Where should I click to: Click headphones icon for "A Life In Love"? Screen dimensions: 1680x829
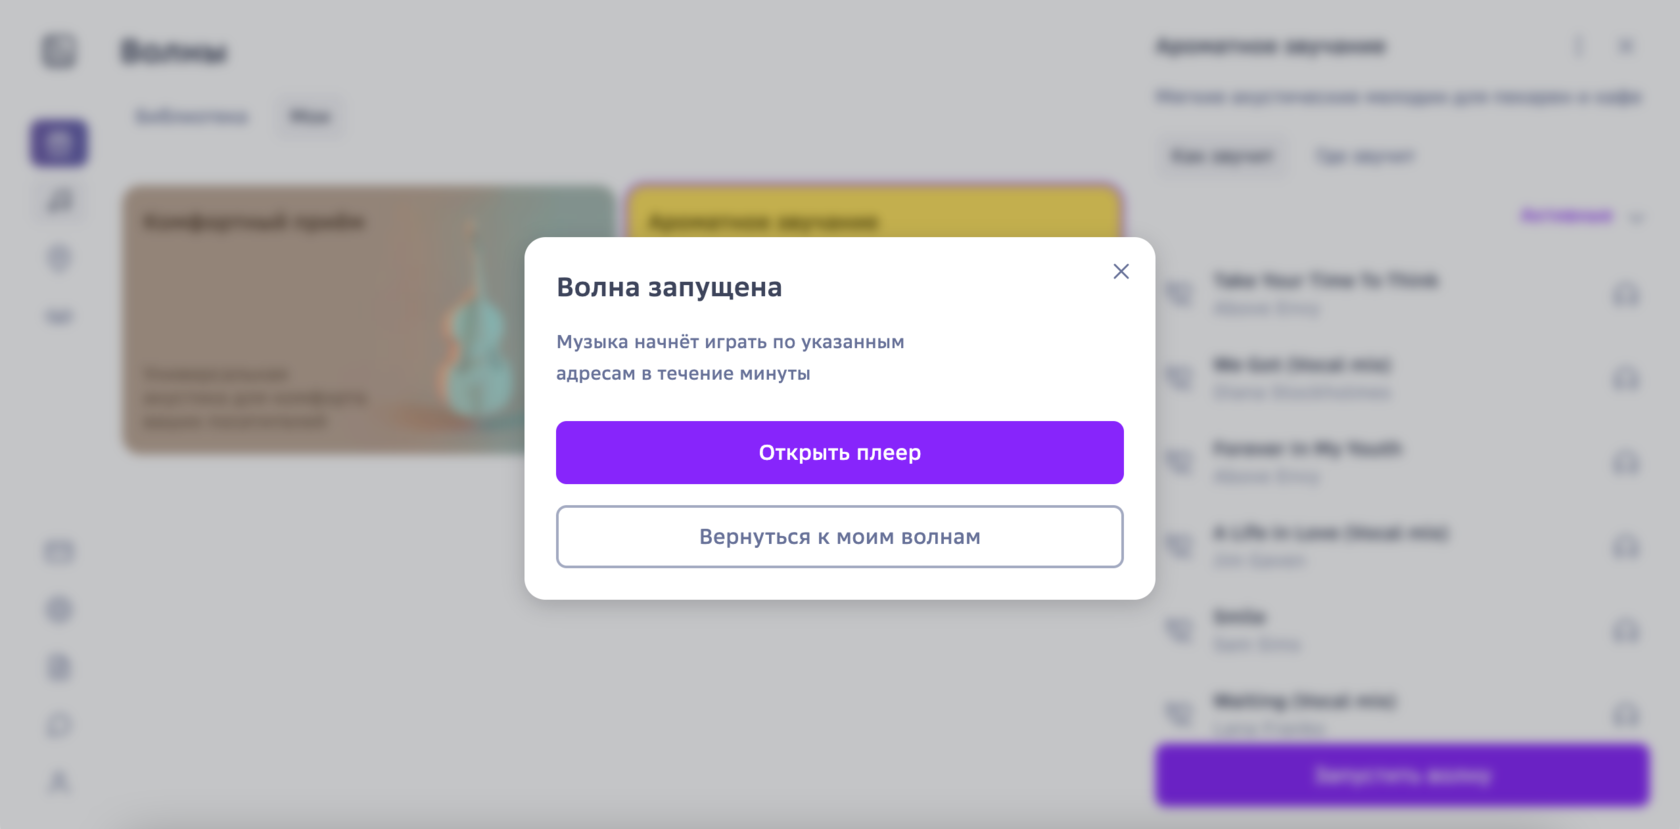1625,547
